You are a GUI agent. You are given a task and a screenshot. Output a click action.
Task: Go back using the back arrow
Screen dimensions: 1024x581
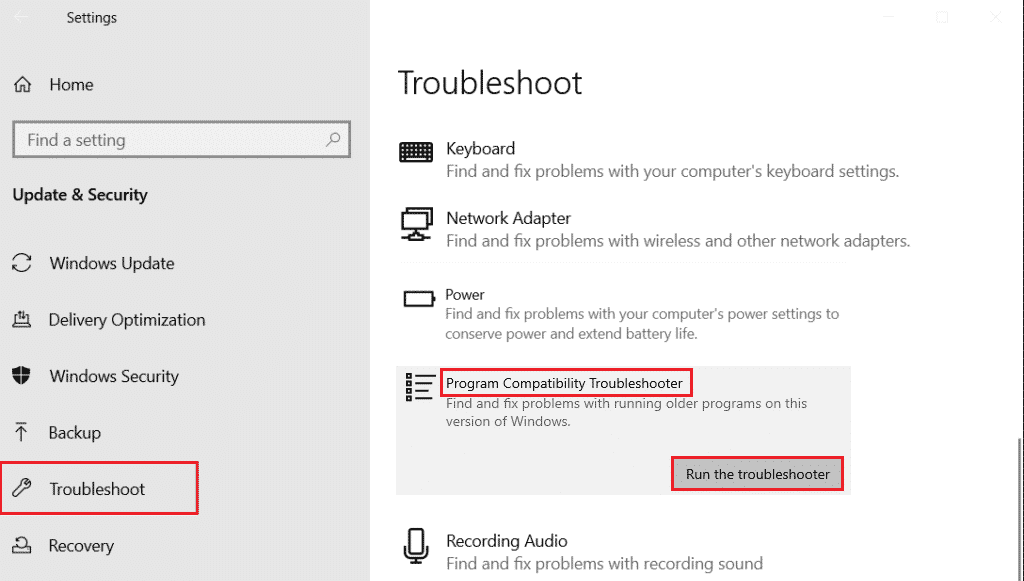tap(21, 18)
